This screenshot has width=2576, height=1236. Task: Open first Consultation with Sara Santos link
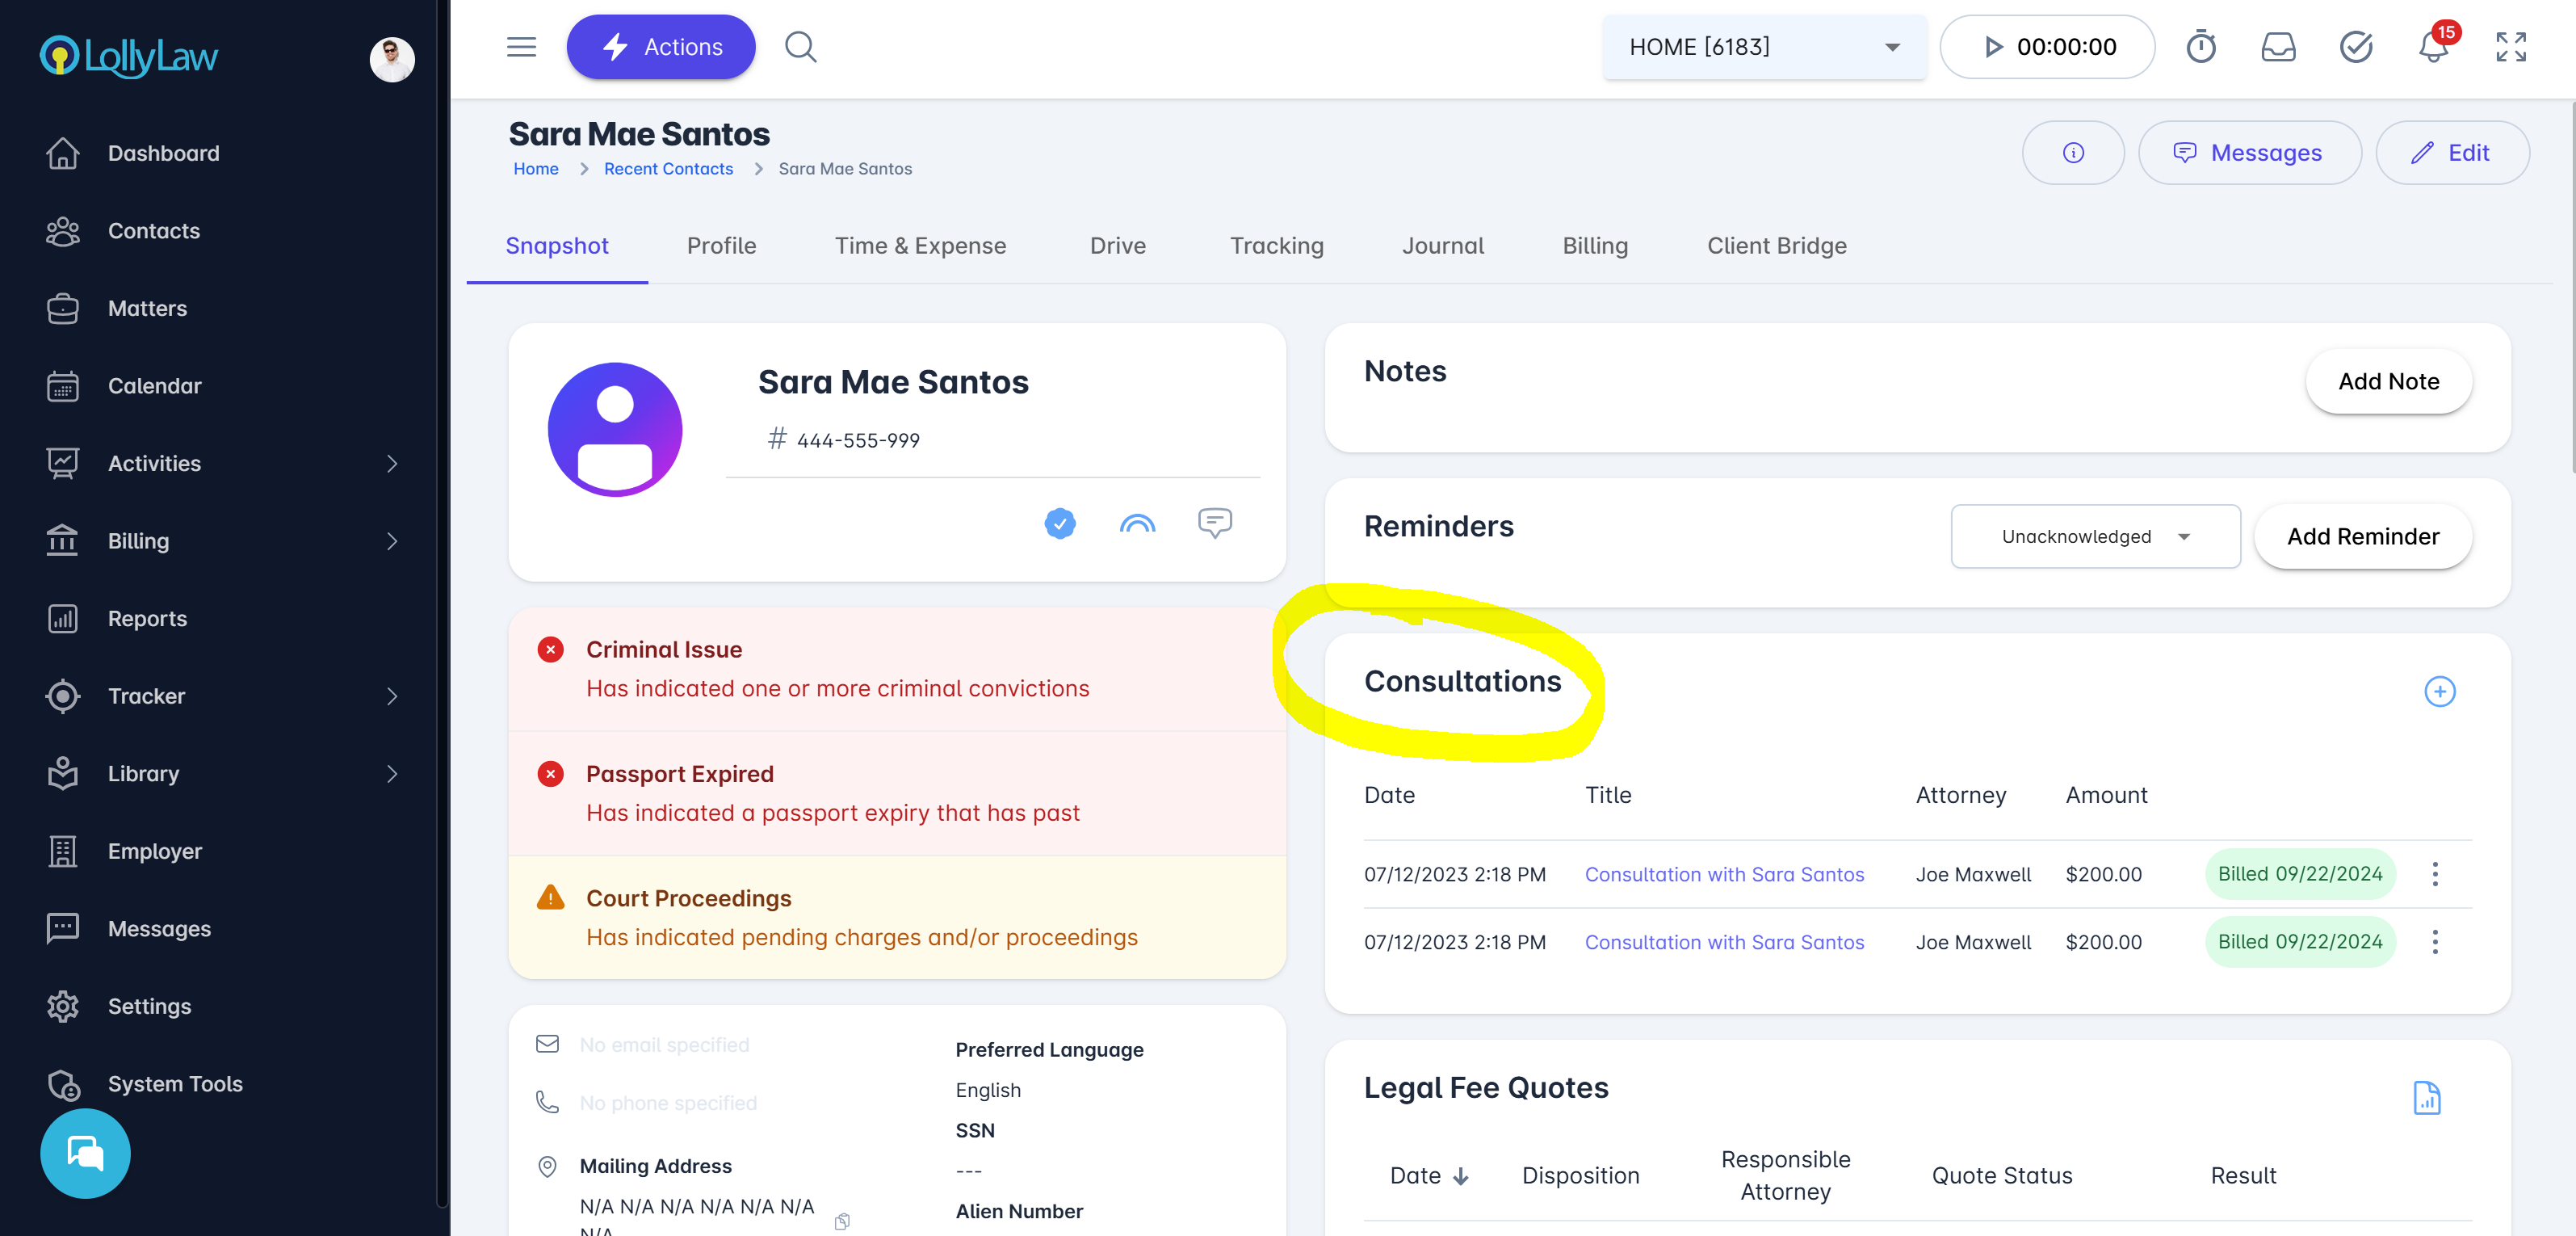(x=1724, y=874)
